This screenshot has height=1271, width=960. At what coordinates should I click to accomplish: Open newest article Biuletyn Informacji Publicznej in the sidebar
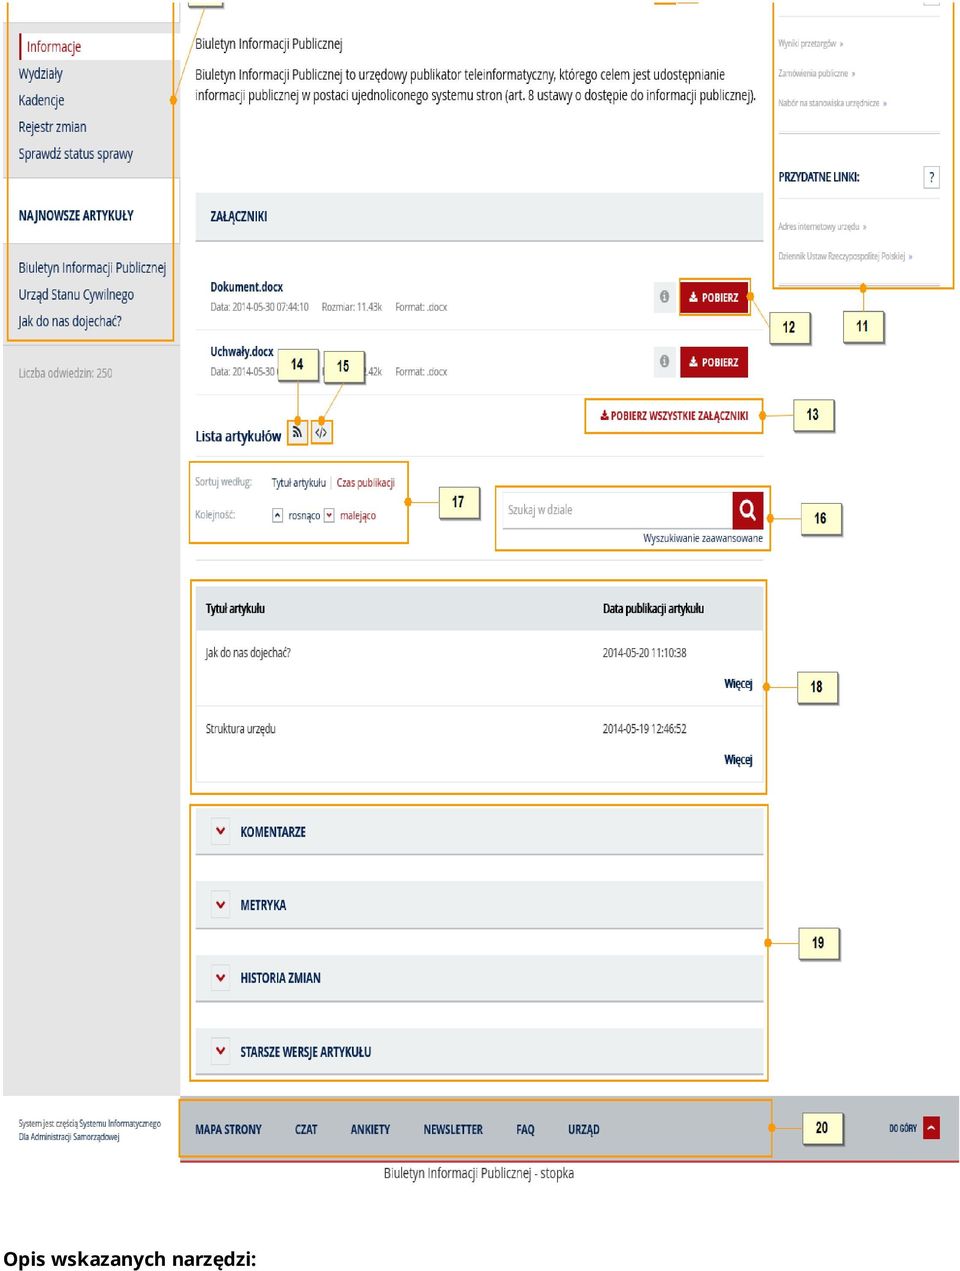92,268
